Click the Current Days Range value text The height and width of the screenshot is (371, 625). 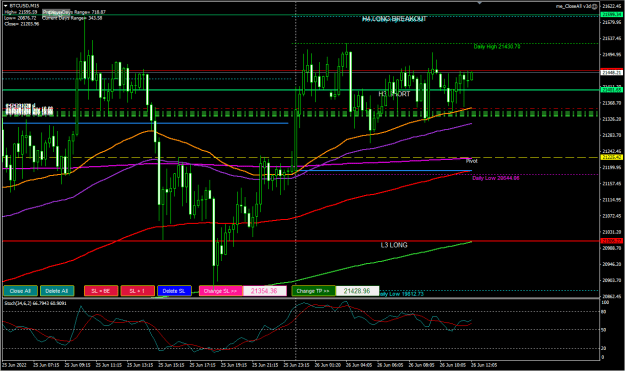pos(72,18)
